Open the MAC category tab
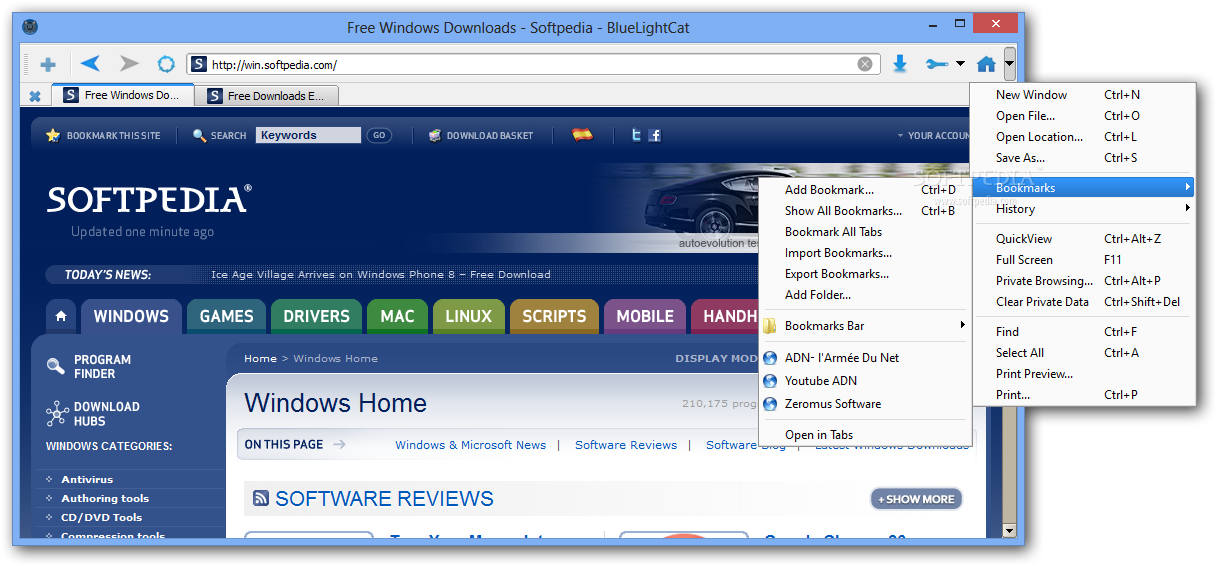This screenshot has width=1217, height=566. click(397, 316)
